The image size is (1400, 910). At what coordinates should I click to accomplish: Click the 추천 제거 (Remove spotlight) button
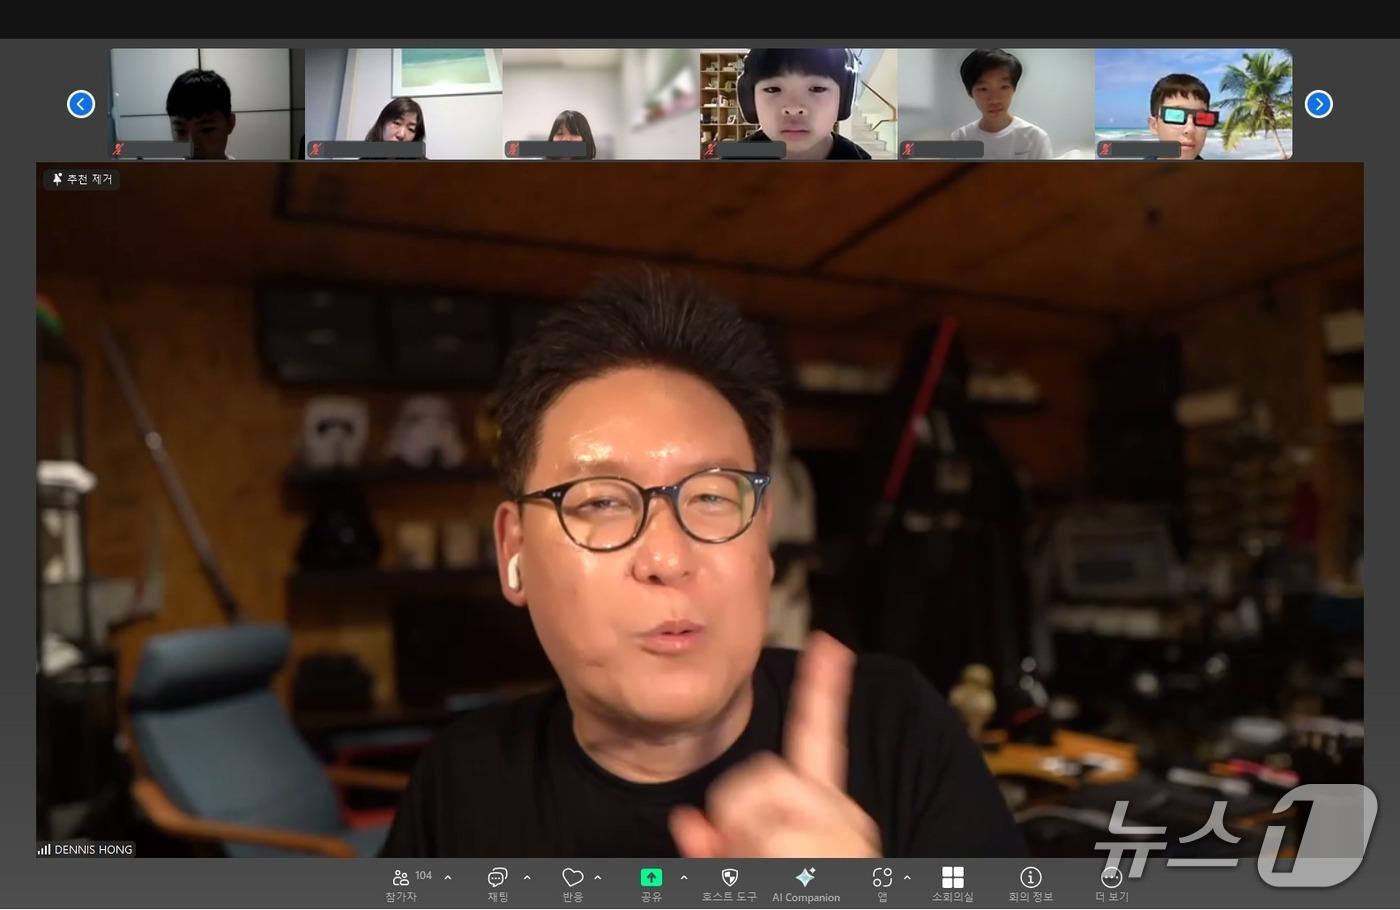[x=82, y=179]
